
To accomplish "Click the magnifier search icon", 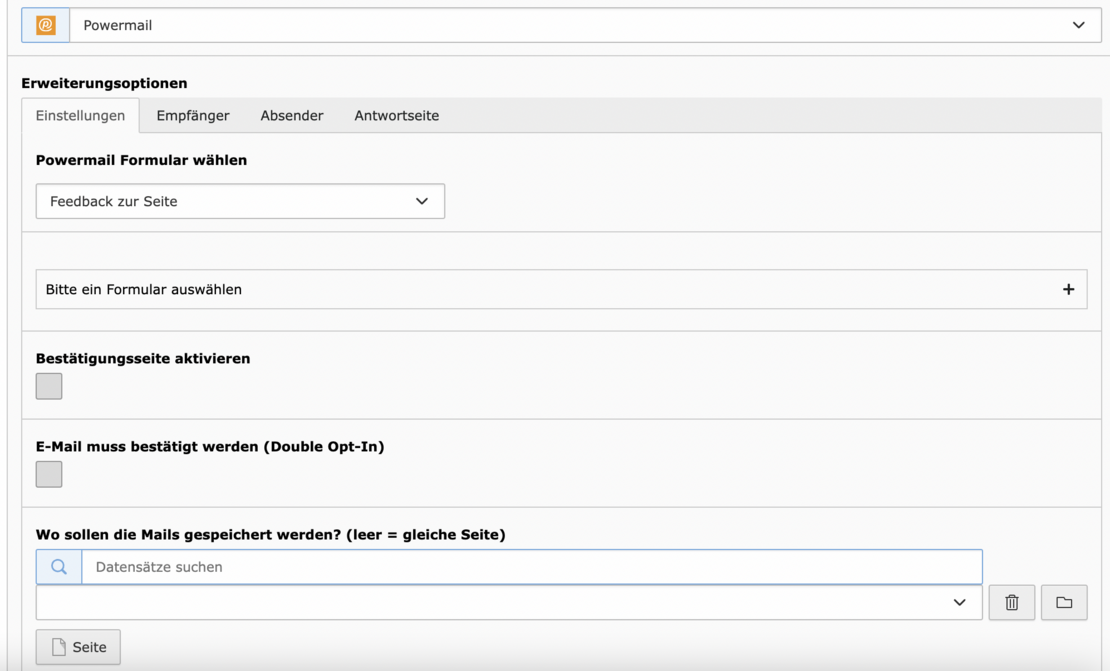I will 59,567.
